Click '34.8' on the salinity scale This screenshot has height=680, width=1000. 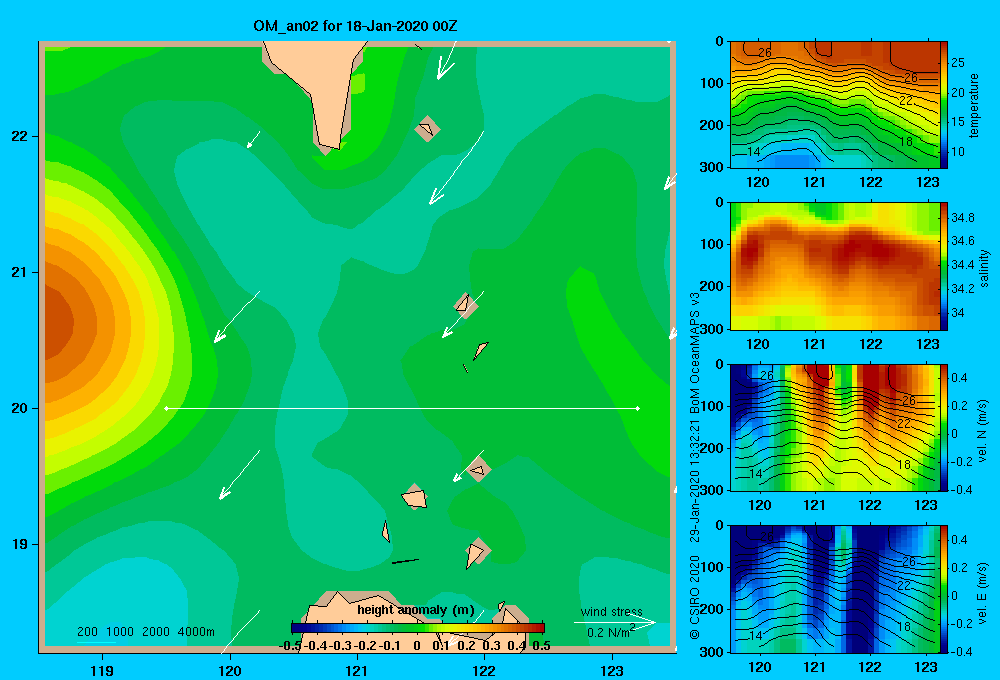coord(962,218)
